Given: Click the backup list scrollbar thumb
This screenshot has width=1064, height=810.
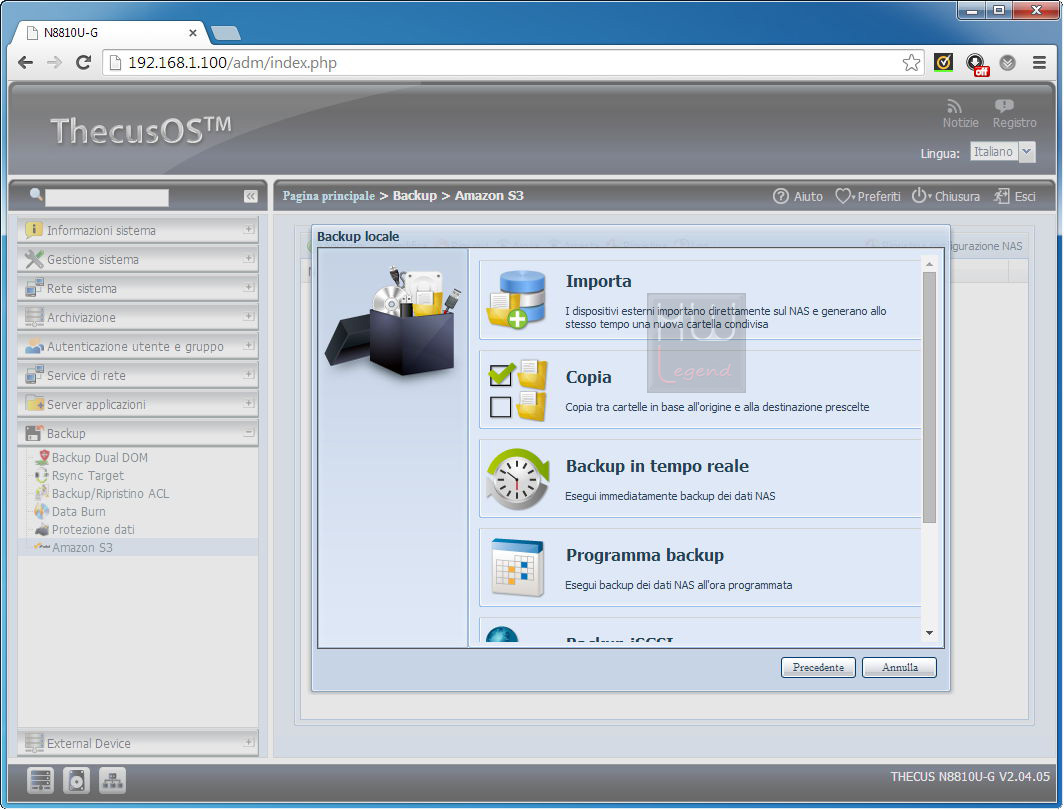Looking at the screenshot, I should (x=929, y=398).
